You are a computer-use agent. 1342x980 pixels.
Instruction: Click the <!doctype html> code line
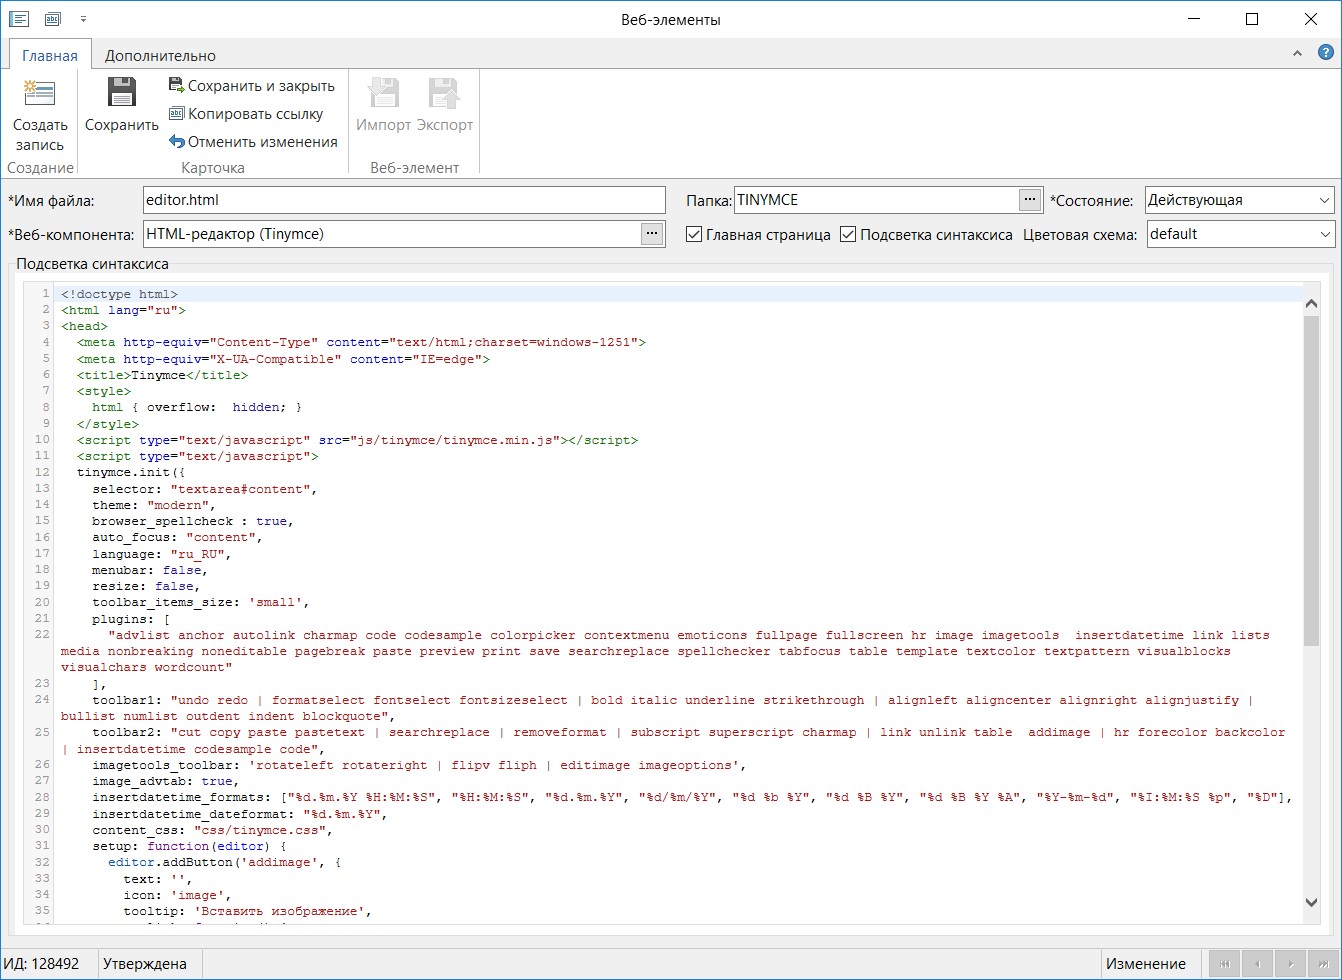(x=119, y=294)
